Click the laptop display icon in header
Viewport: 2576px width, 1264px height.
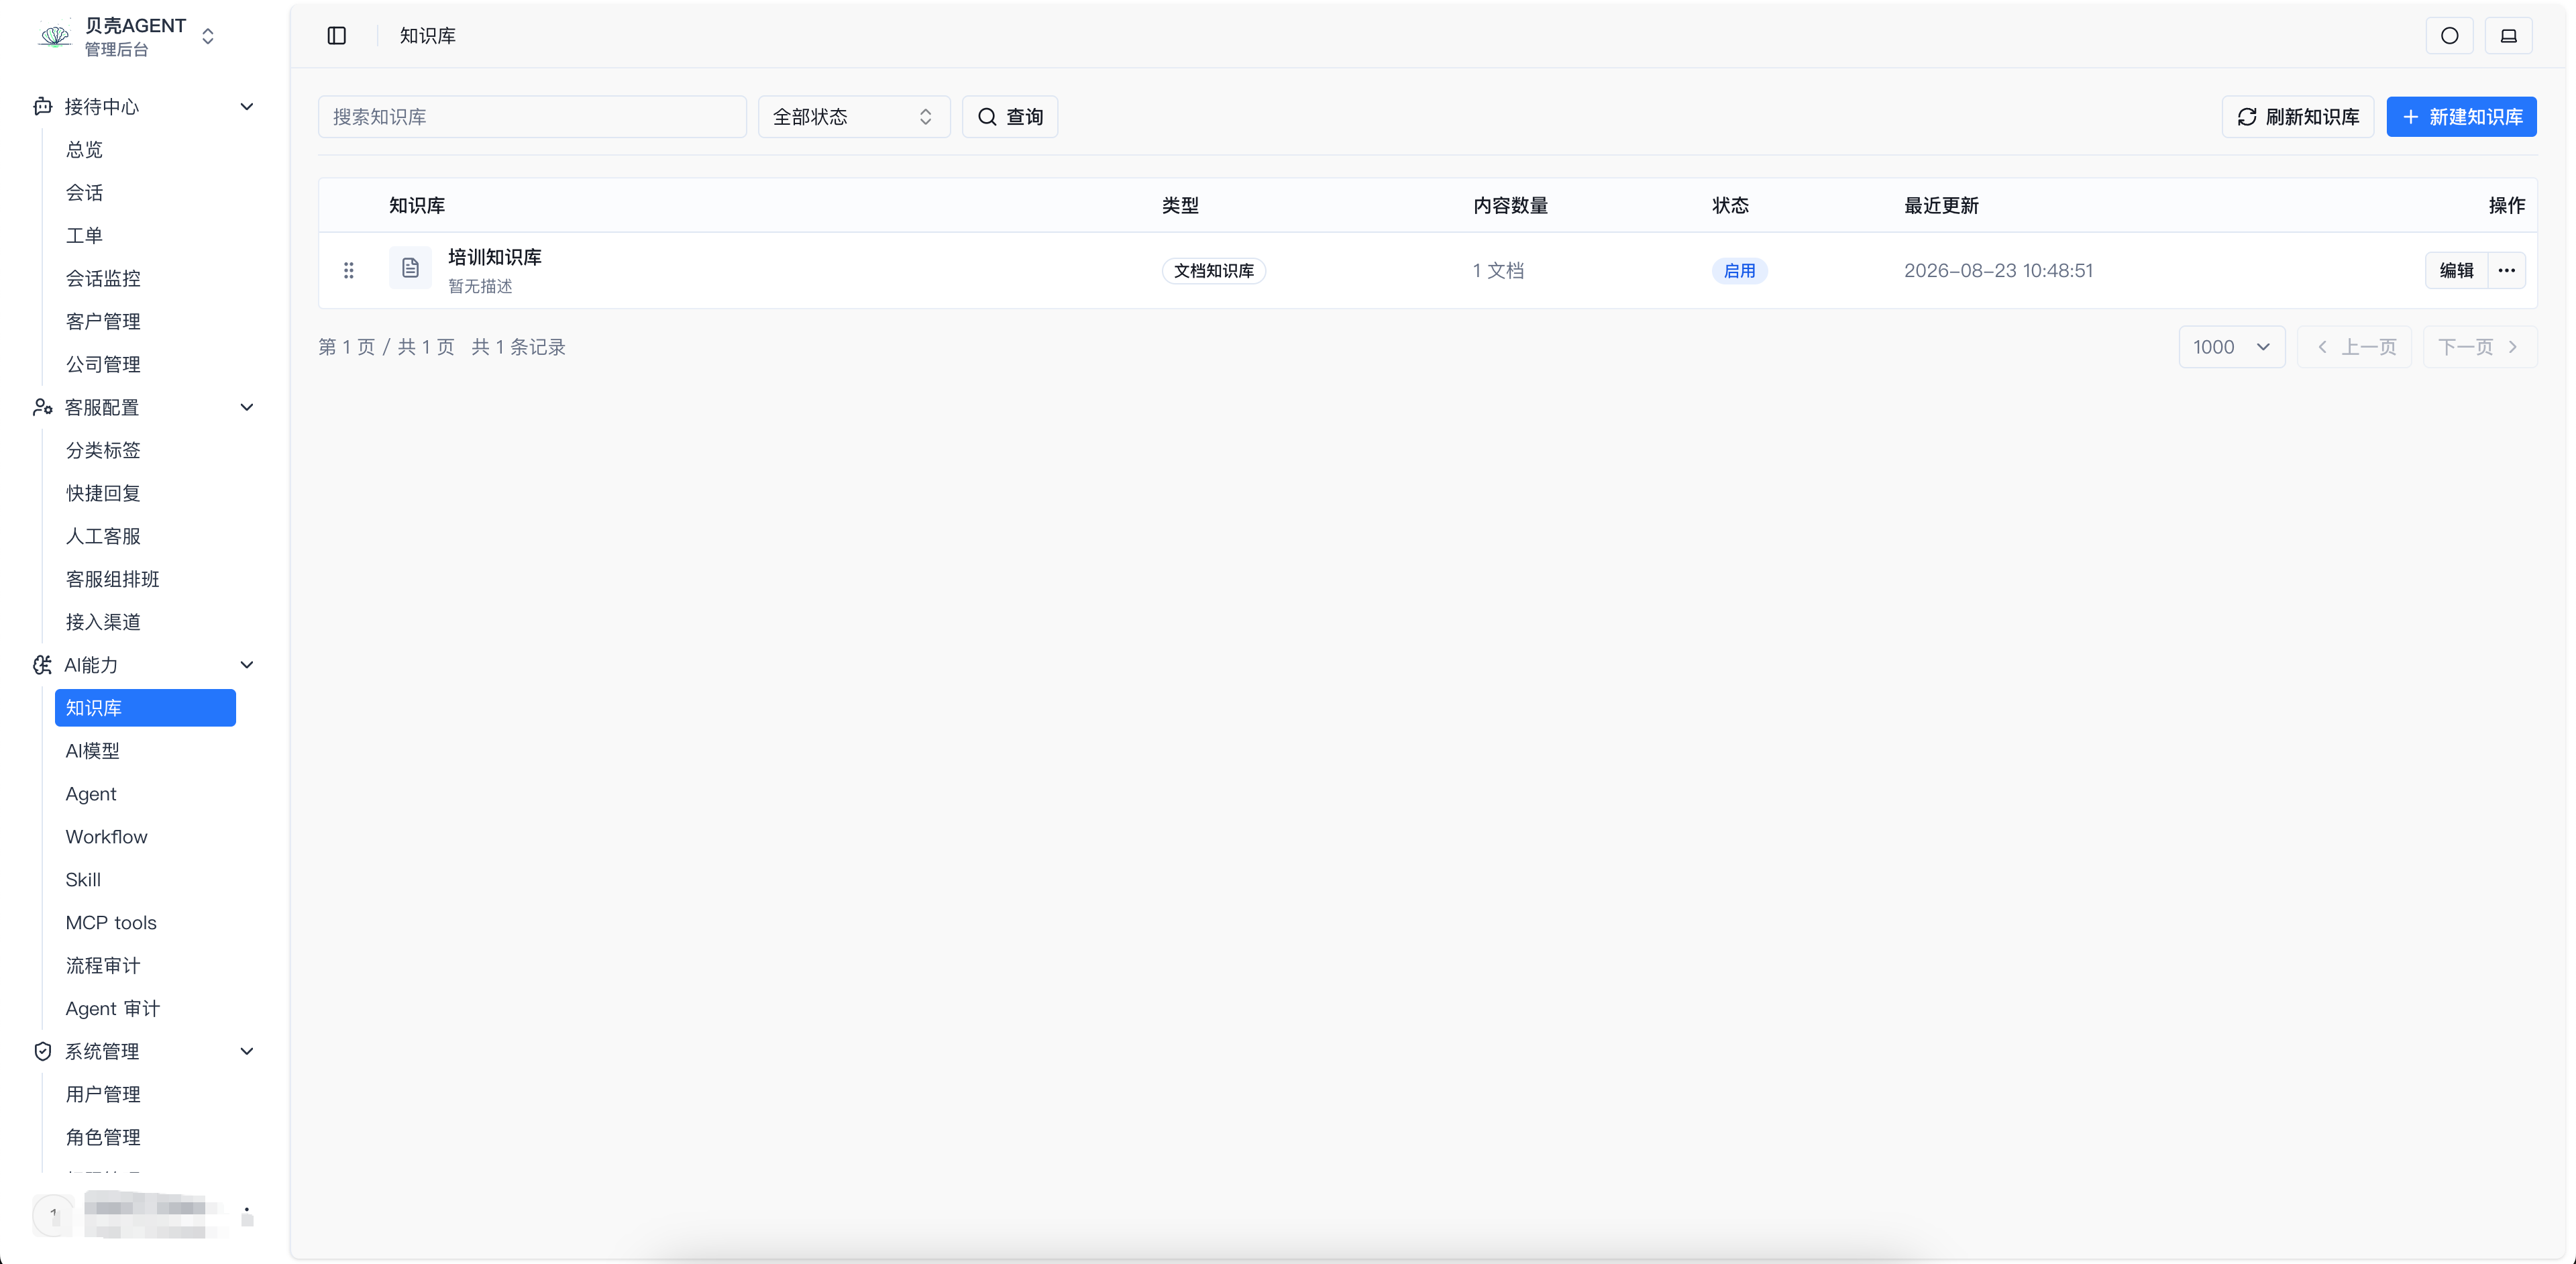tap(2508, 36)
